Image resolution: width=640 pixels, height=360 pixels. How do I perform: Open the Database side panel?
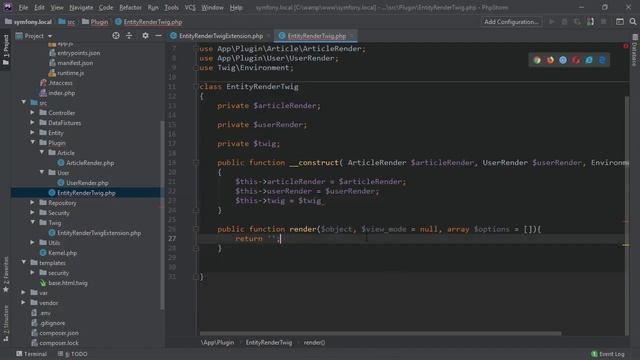tap(635, 51)
